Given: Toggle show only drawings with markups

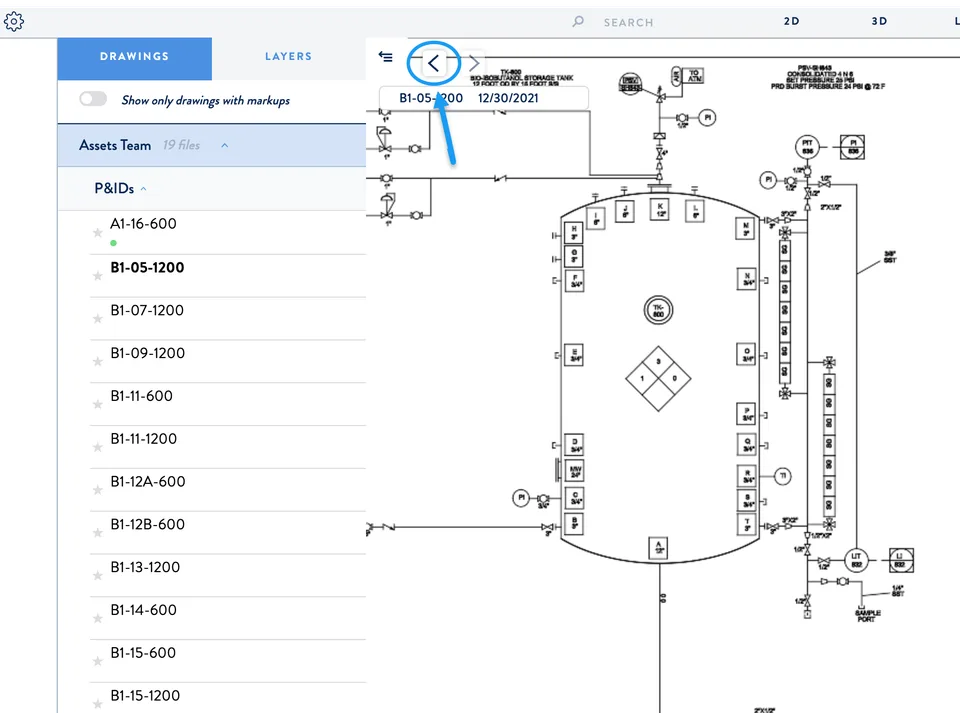Looking at the screenshot, I should tap(93, 99).
